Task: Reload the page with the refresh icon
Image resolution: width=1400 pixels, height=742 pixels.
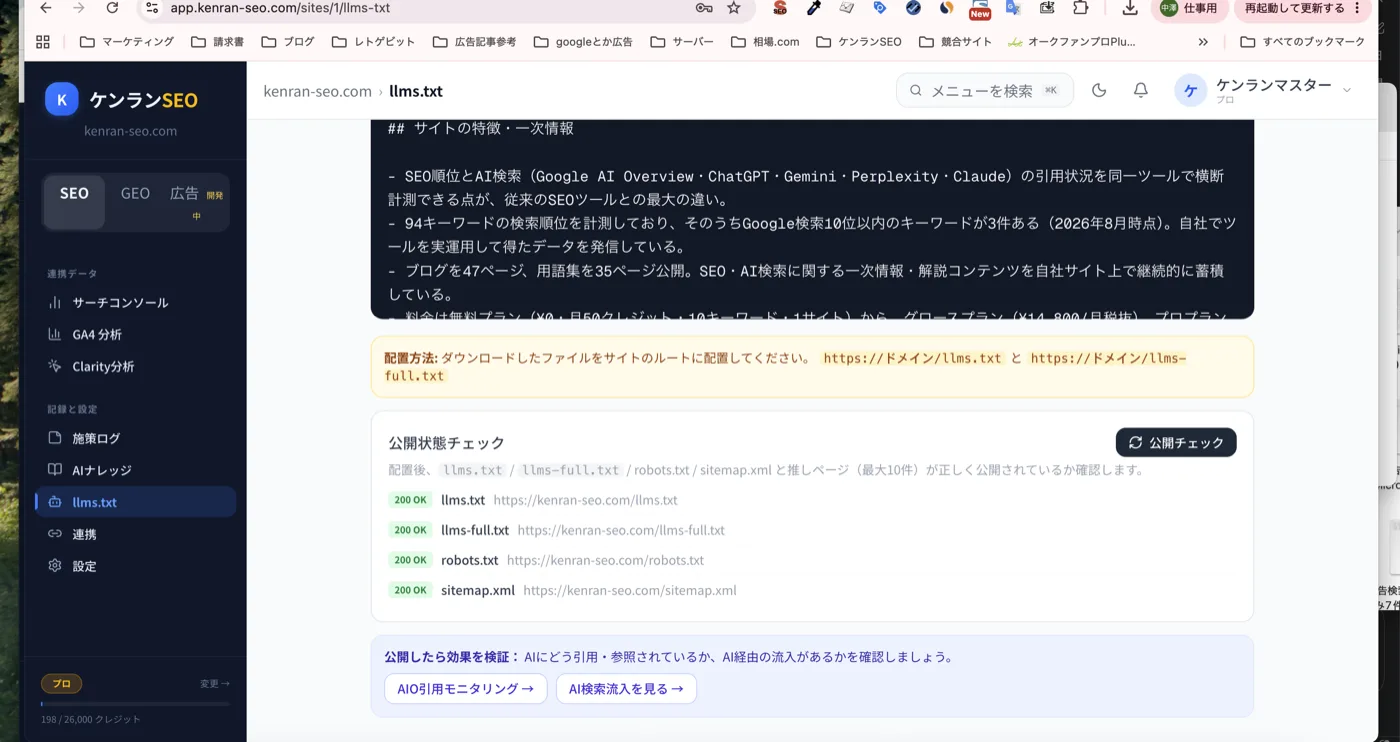Action: point(112,8)
